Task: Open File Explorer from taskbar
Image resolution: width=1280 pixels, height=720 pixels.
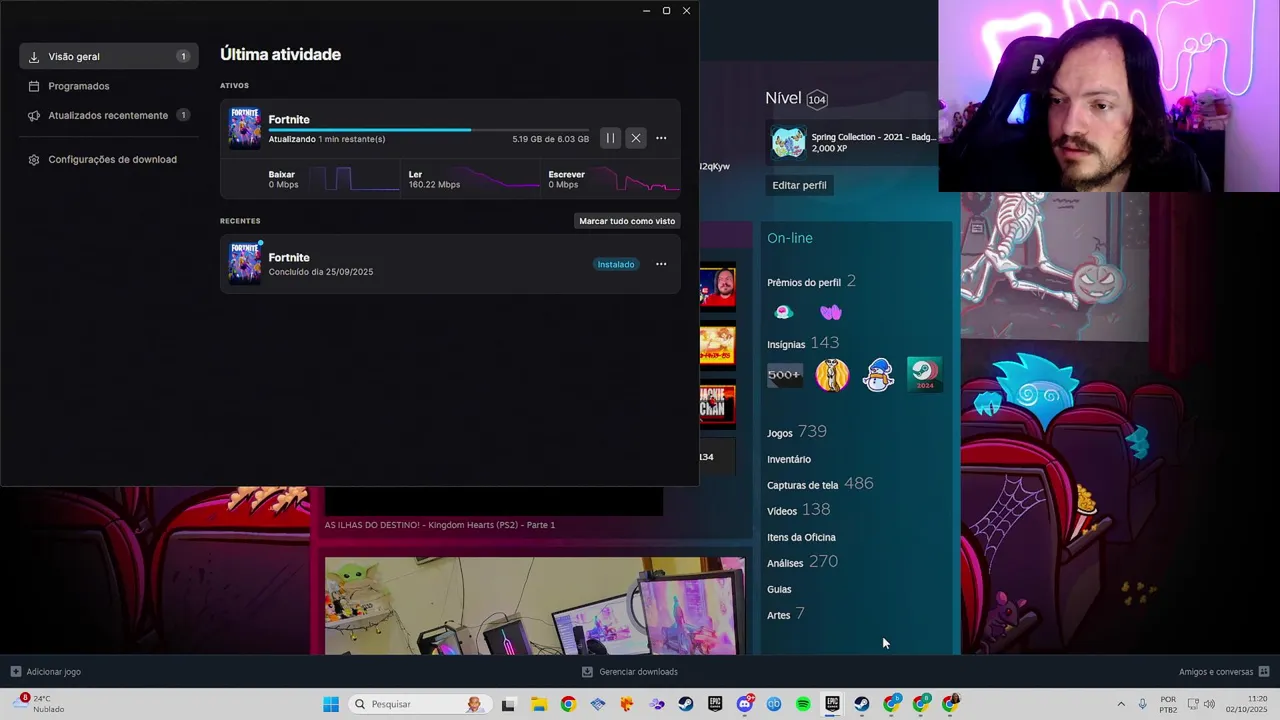Action: pos(538,704)
